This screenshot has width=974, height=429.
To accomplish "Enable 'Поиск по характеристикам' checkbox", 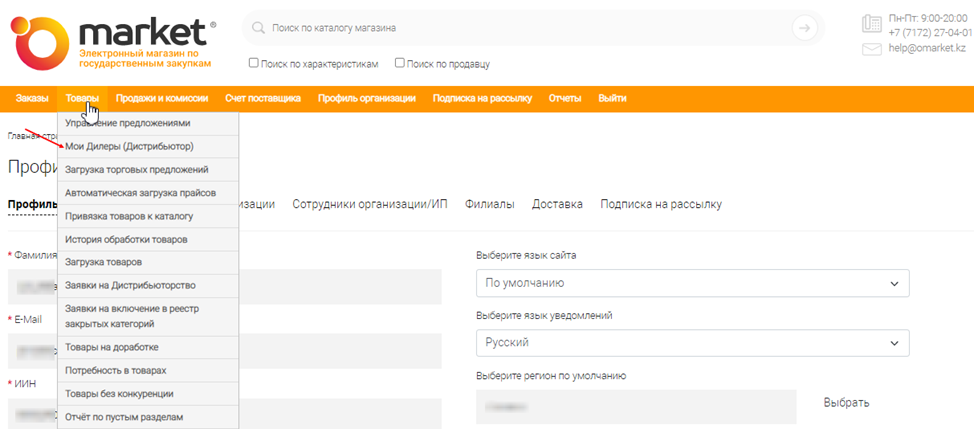I will pyautogui.click(x=254, y=63).
